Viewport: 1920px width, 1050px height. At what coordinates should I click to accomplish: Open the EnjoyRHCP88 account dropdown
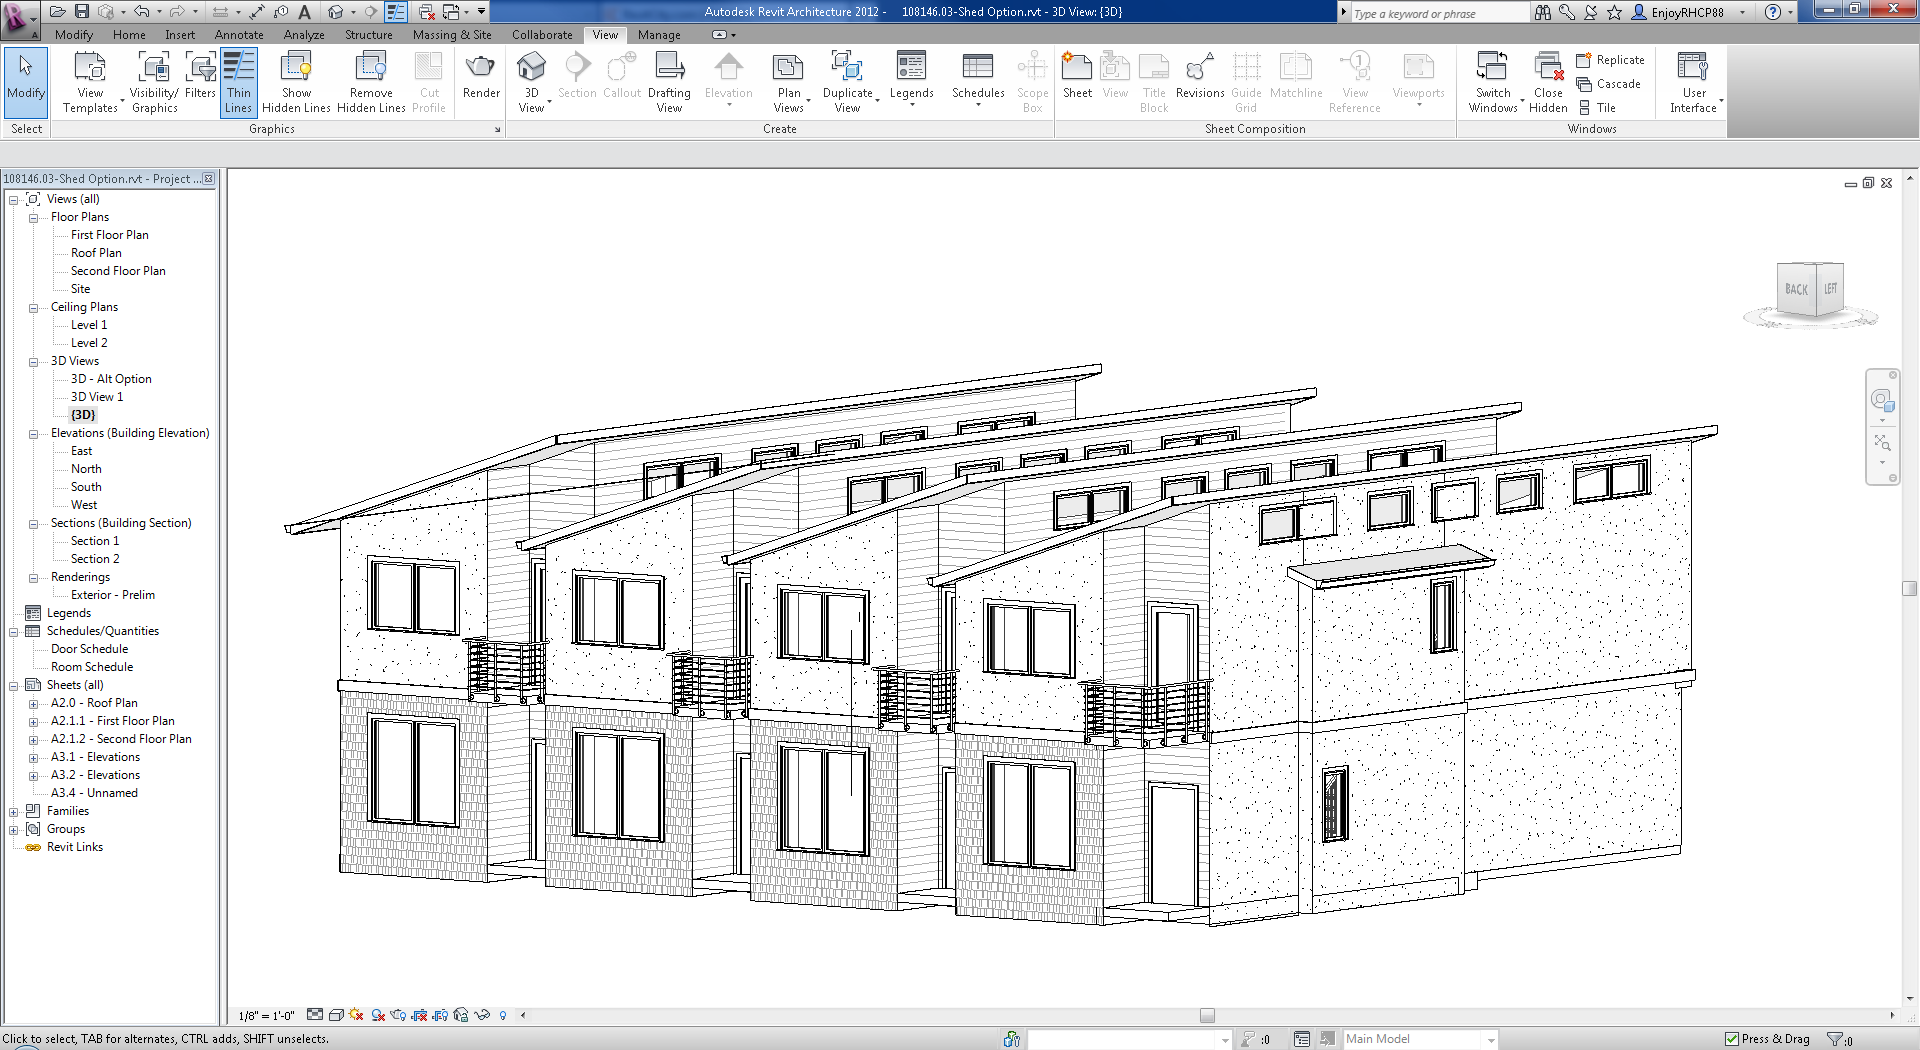coord(1742,13)
